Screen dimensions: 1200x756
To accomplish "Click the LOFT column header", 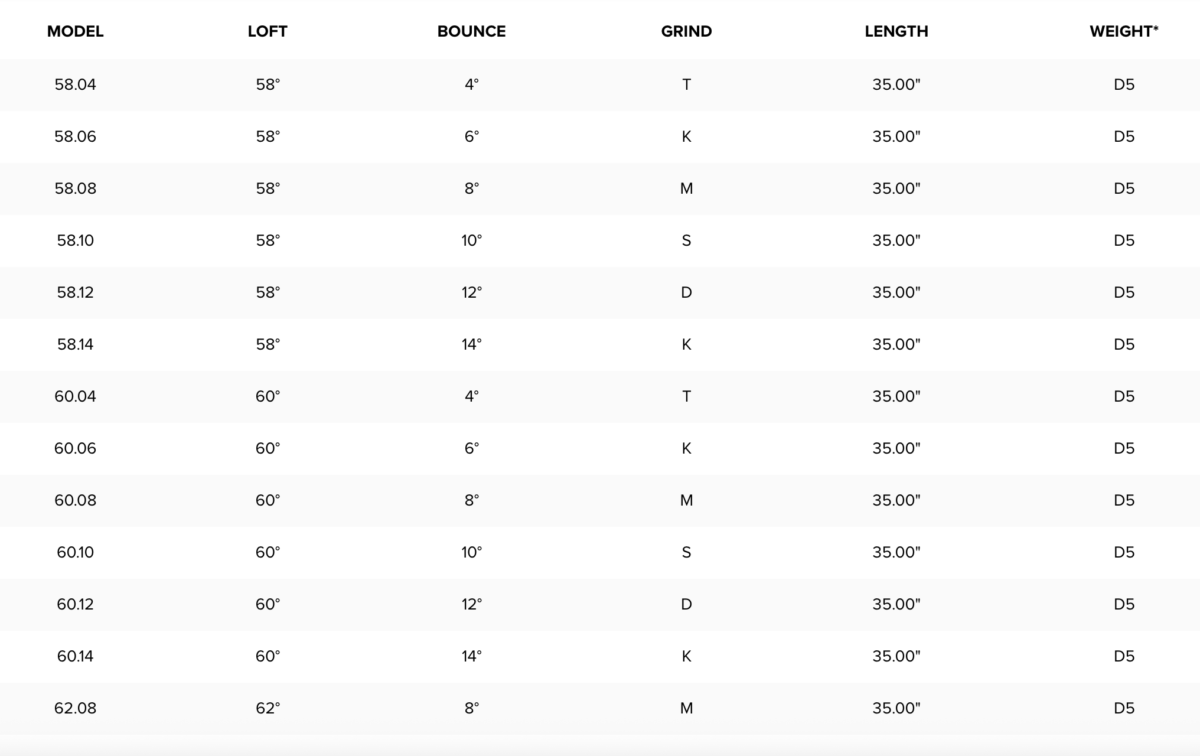I will pos(267,31).
